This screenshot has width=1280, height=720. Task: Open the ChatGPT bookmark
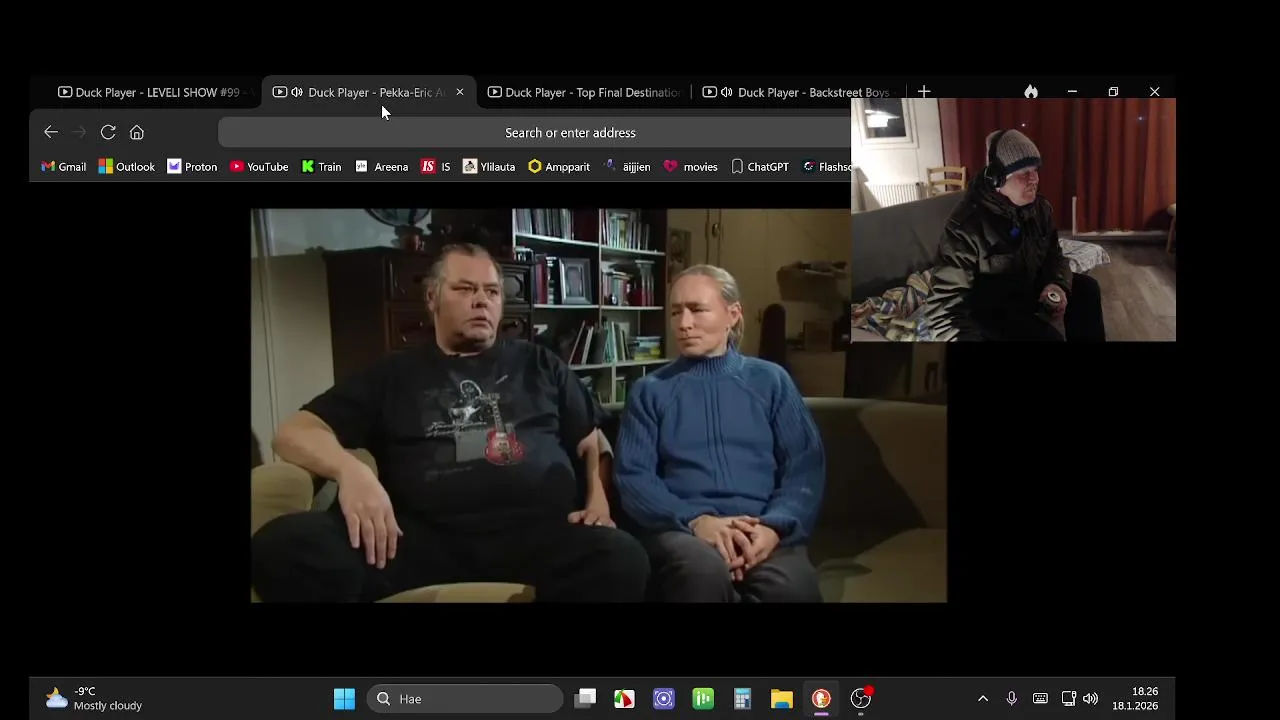pos(760,167)
